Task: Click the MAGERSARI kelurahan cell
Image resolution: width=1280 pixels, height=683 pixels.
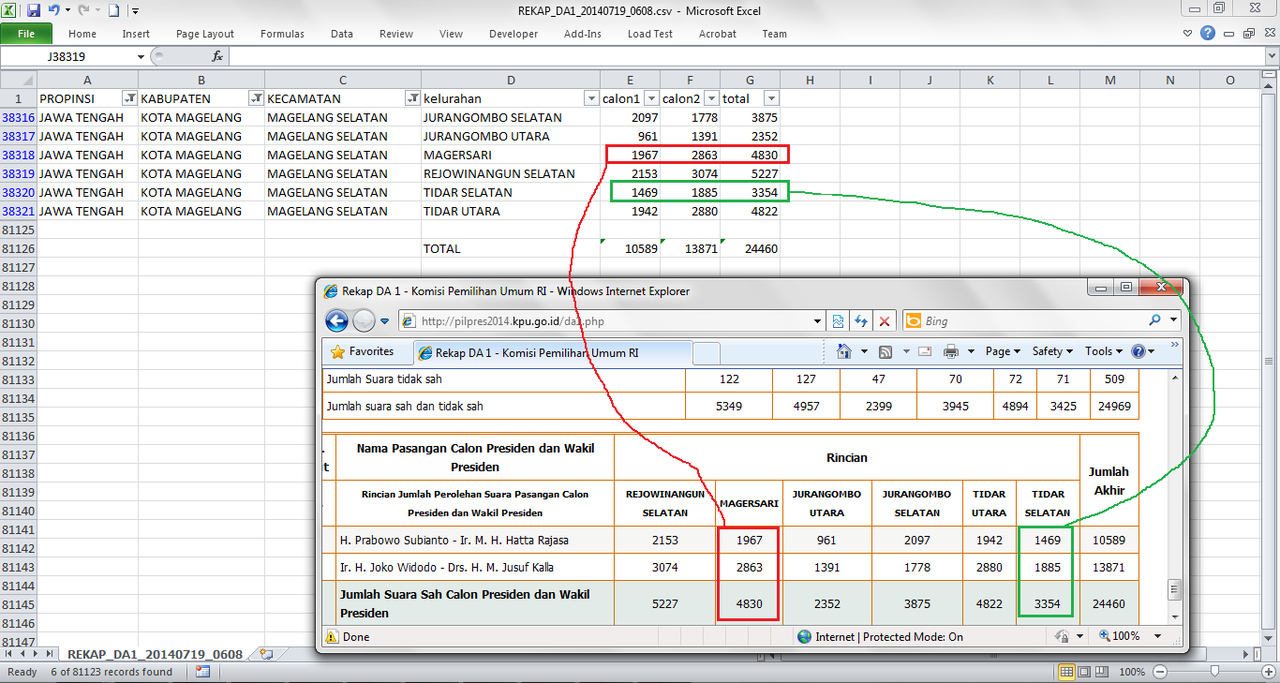Action: 510,155
